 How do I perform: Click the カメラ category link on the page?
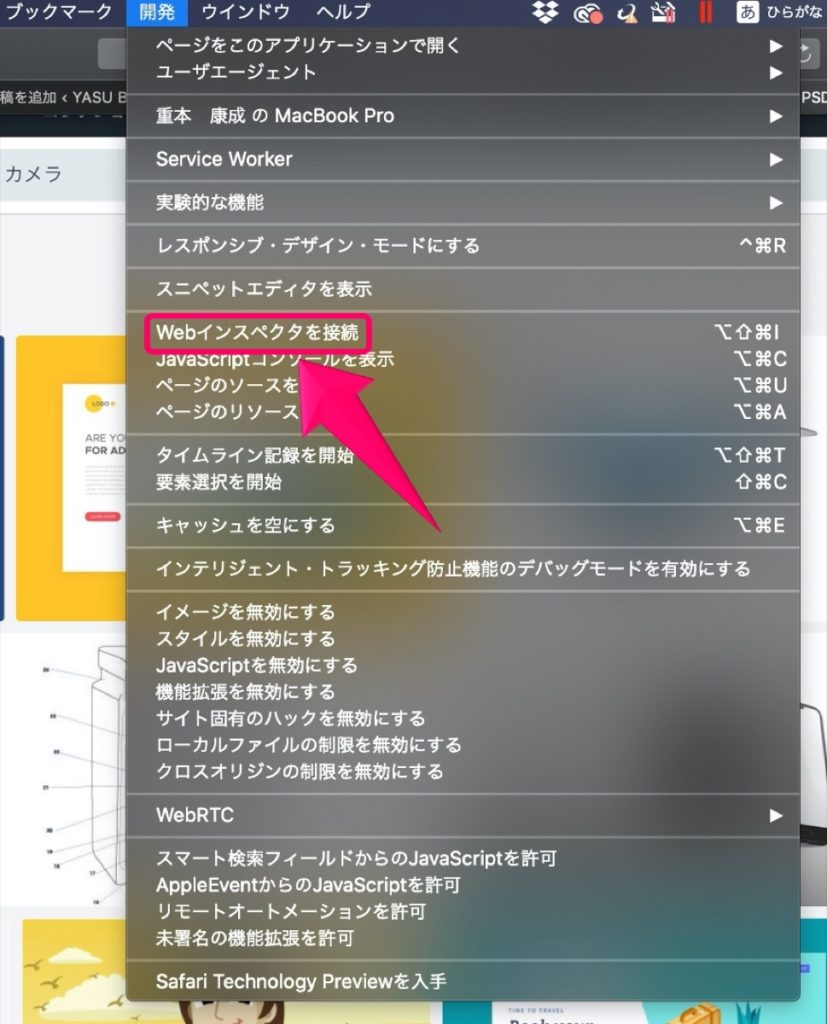pos(33,174)
